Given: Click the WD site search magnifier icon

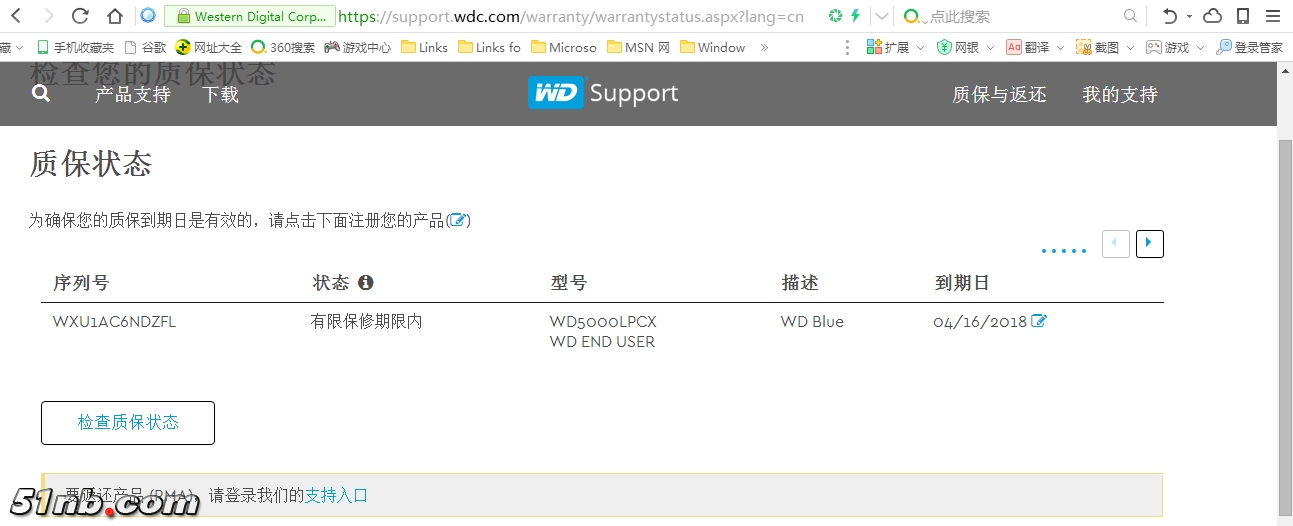Looking at the screenshot, I should click(41, 93).
